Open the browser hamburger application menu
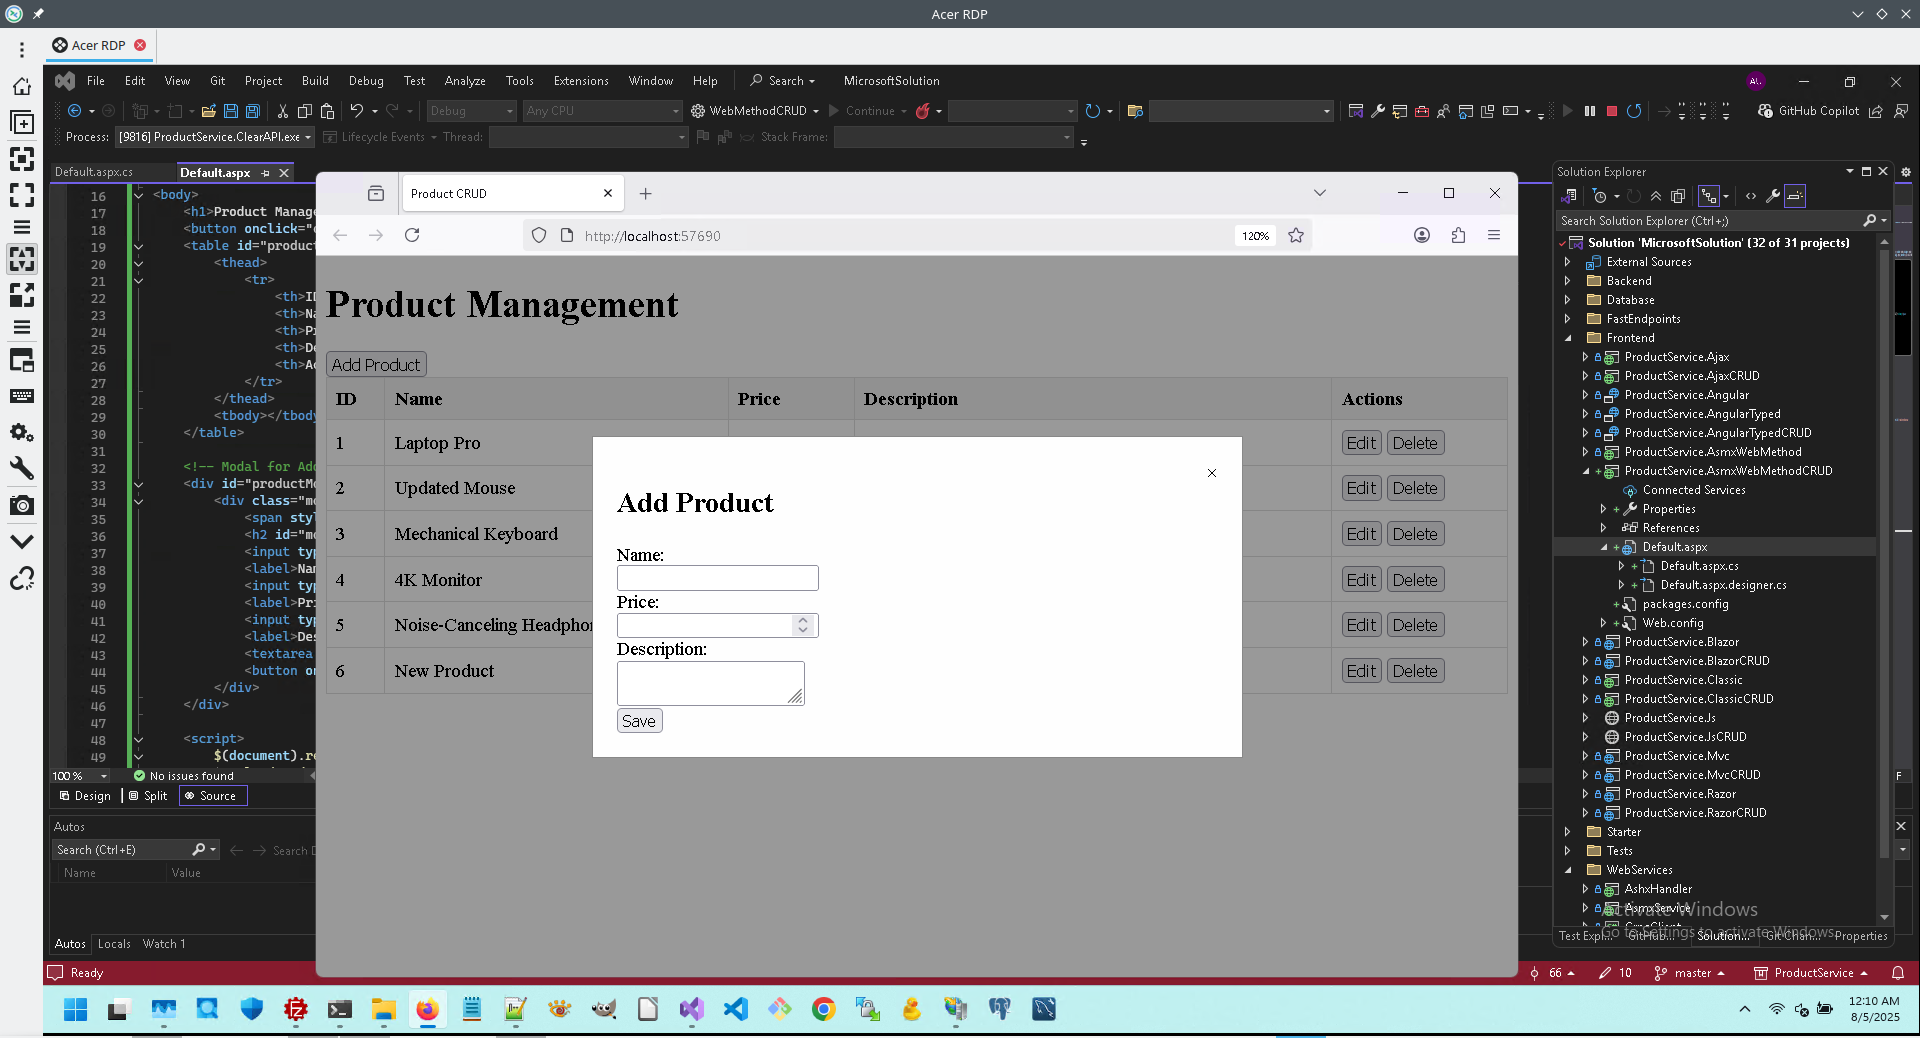 1494,235
